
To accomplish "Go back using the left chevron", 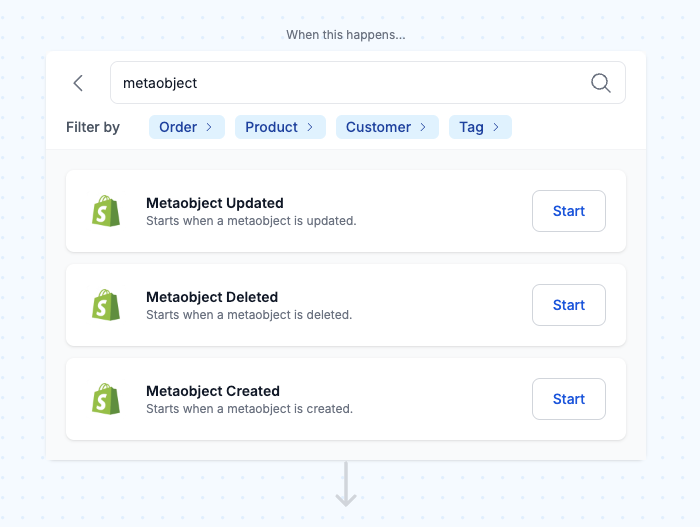I will [79, 83].
